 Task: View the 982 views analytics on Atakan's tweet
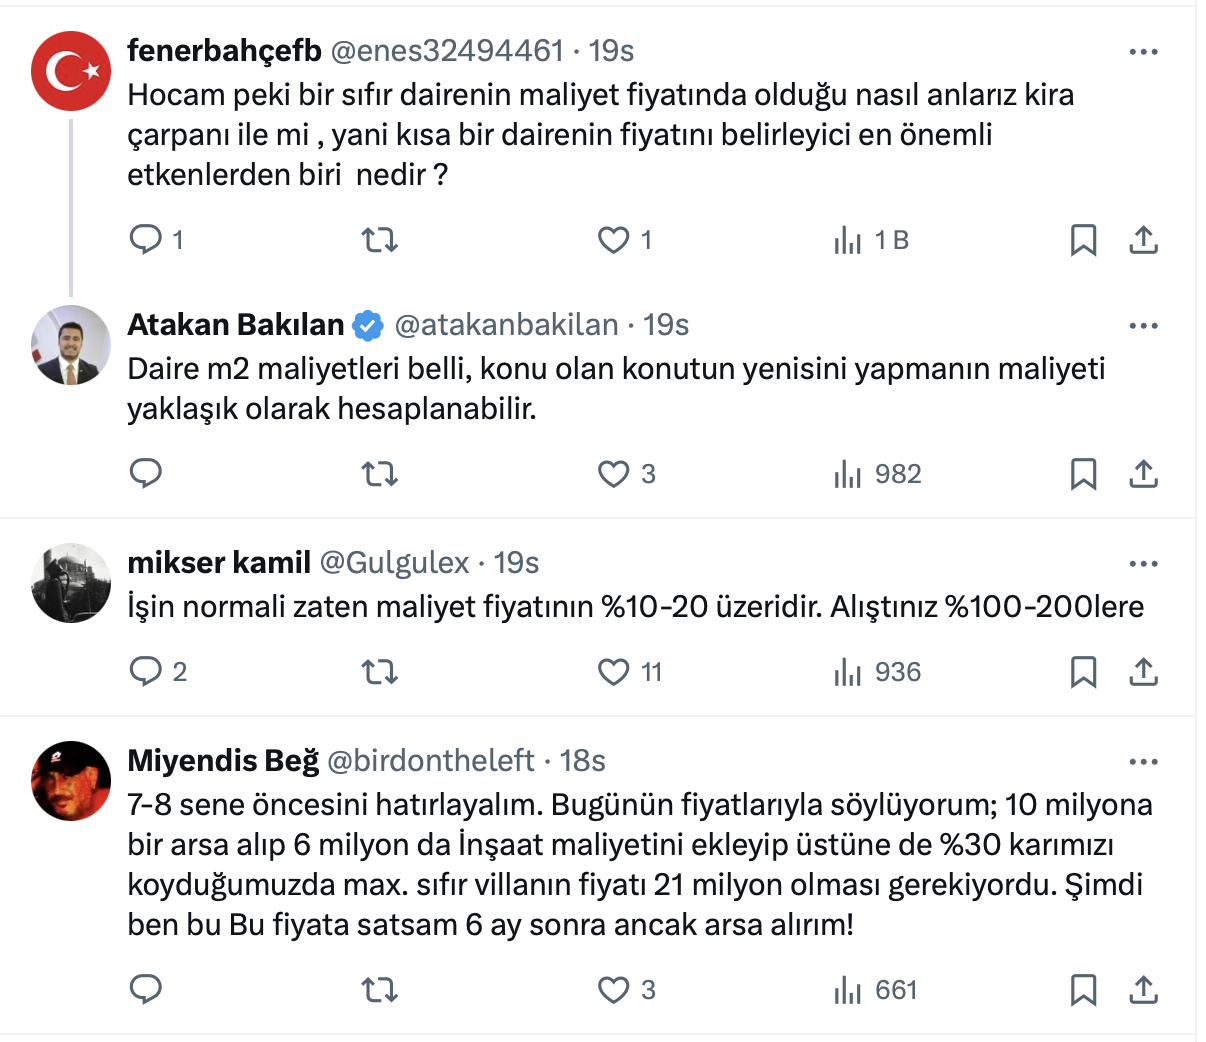coord(877,474)
